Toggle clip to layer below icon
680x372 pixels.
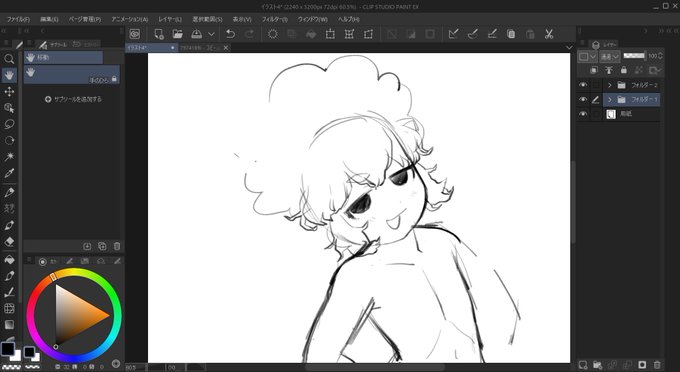(594, 70)
